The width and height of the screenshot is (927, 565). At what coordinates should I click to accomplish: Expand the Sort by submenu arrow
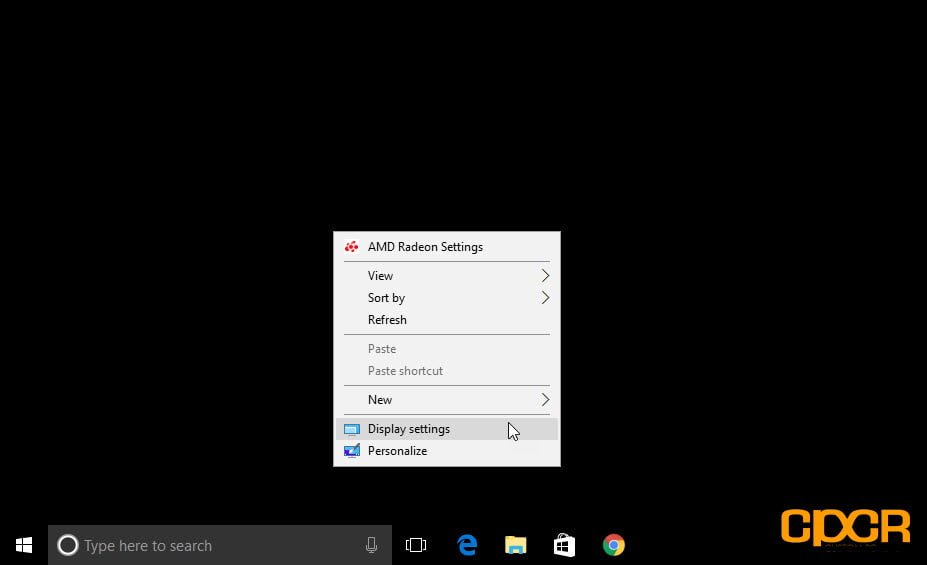click(545, 298)
